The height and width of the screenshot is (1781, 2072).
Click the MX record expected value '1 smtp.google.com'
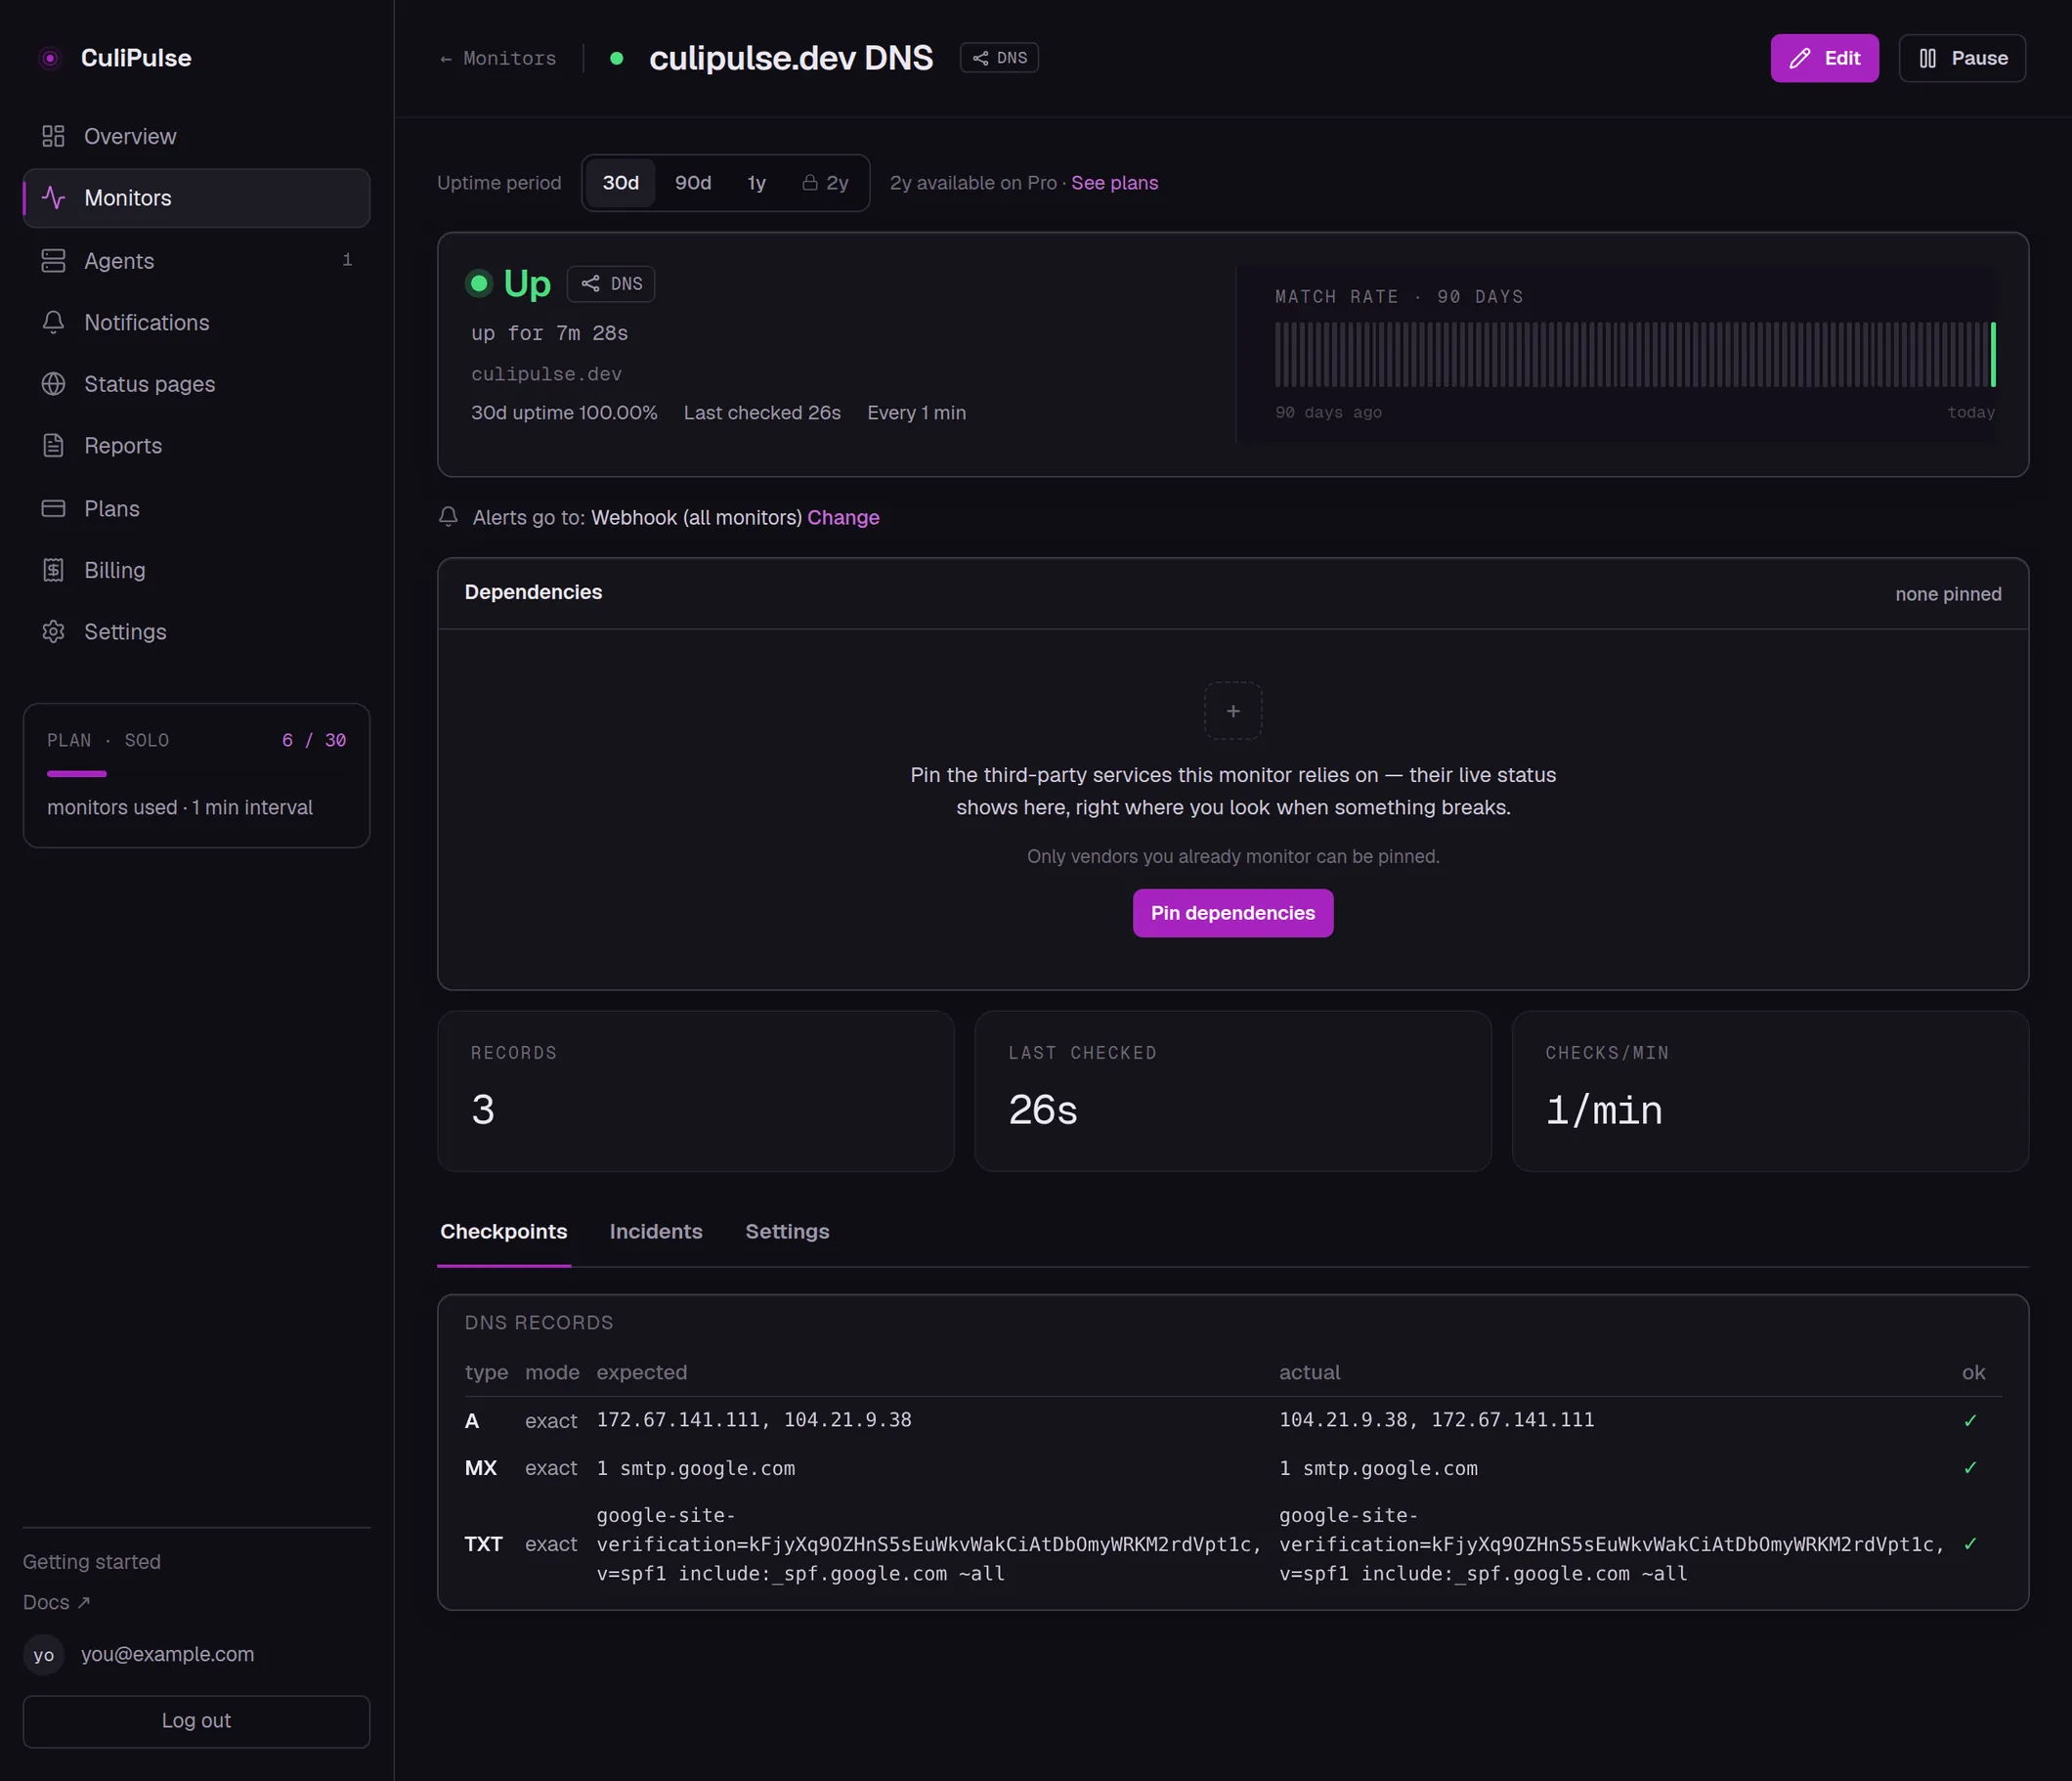pos(696,1468)
